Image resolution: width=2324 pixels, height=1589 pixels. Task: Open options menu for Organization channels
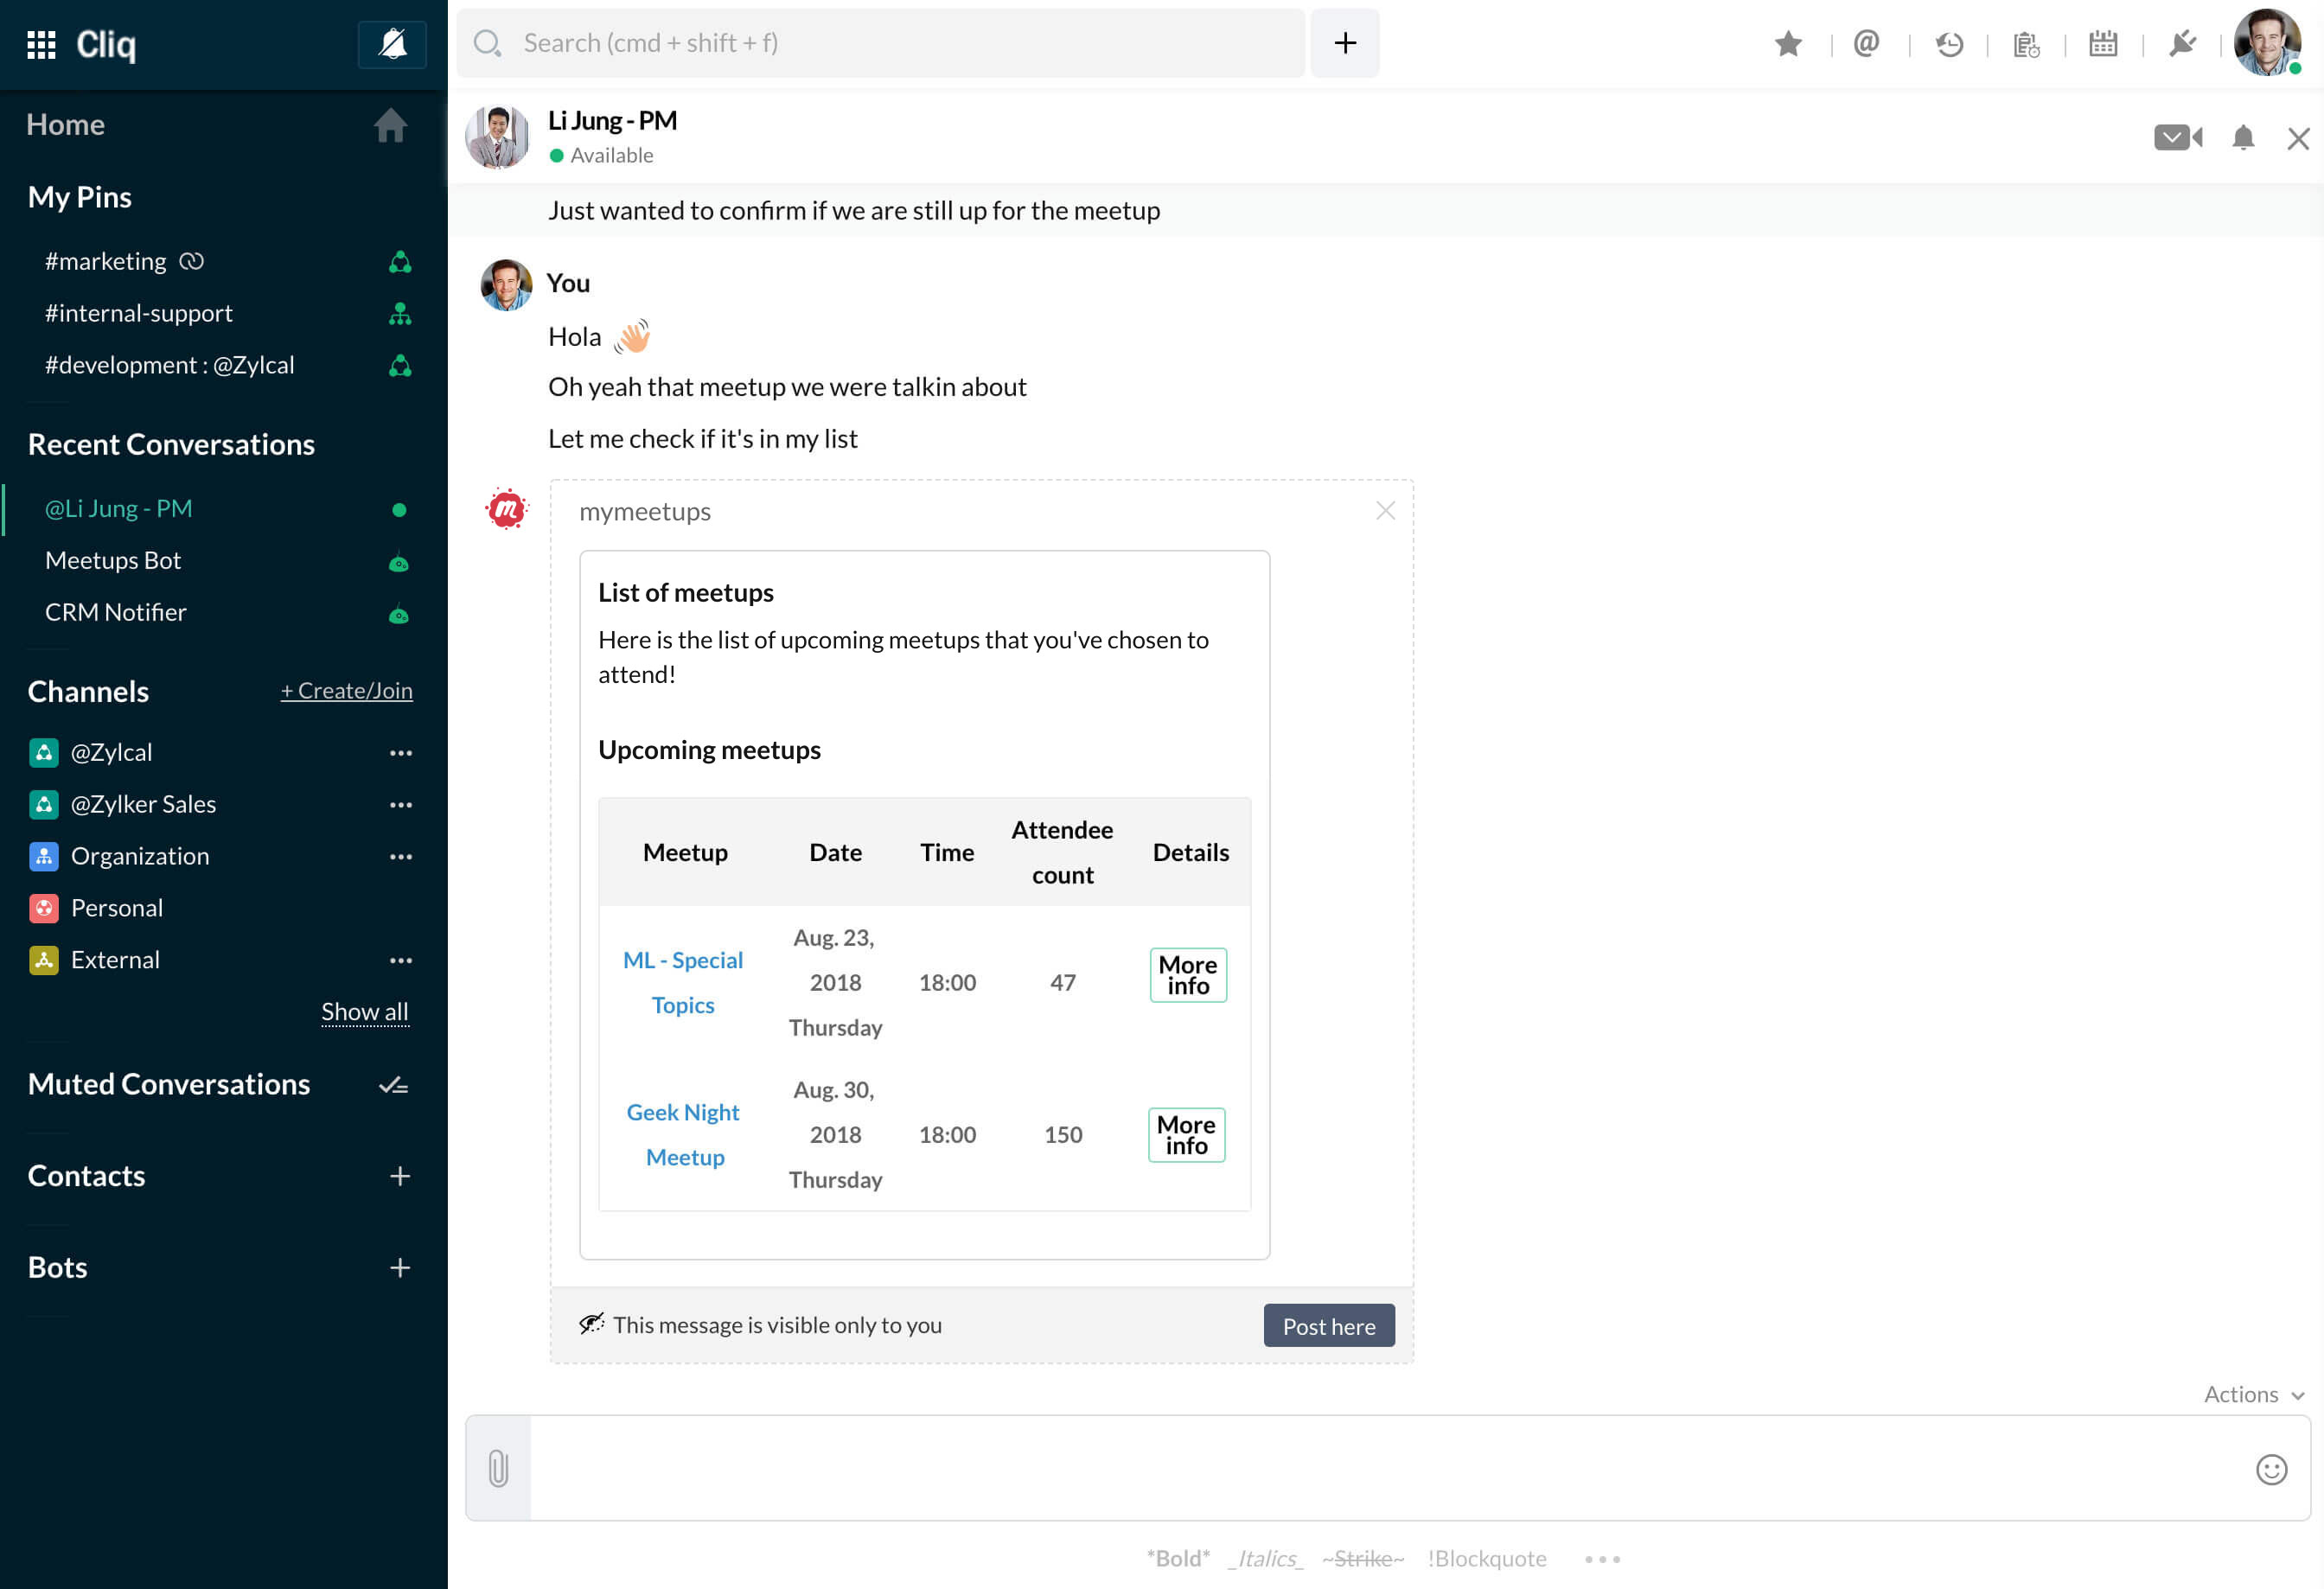[400, 857]
